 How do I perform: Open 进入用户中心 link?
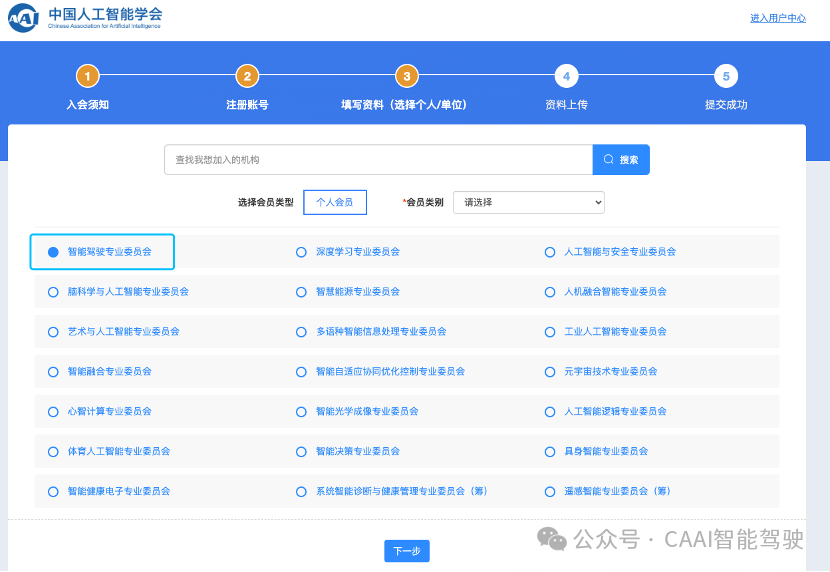click(x=778, y=18)
